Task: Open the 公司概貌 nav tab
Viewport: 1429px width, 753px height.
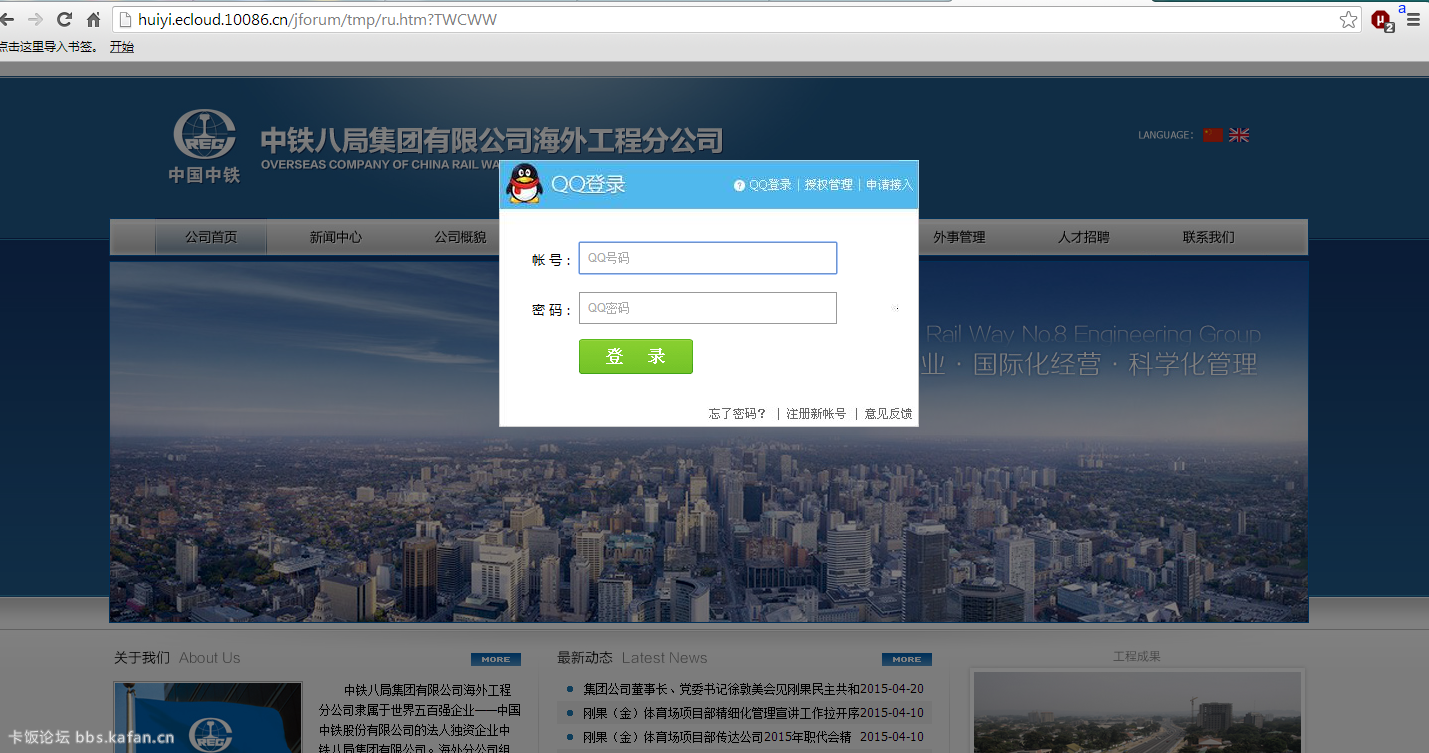Action: 460,238
